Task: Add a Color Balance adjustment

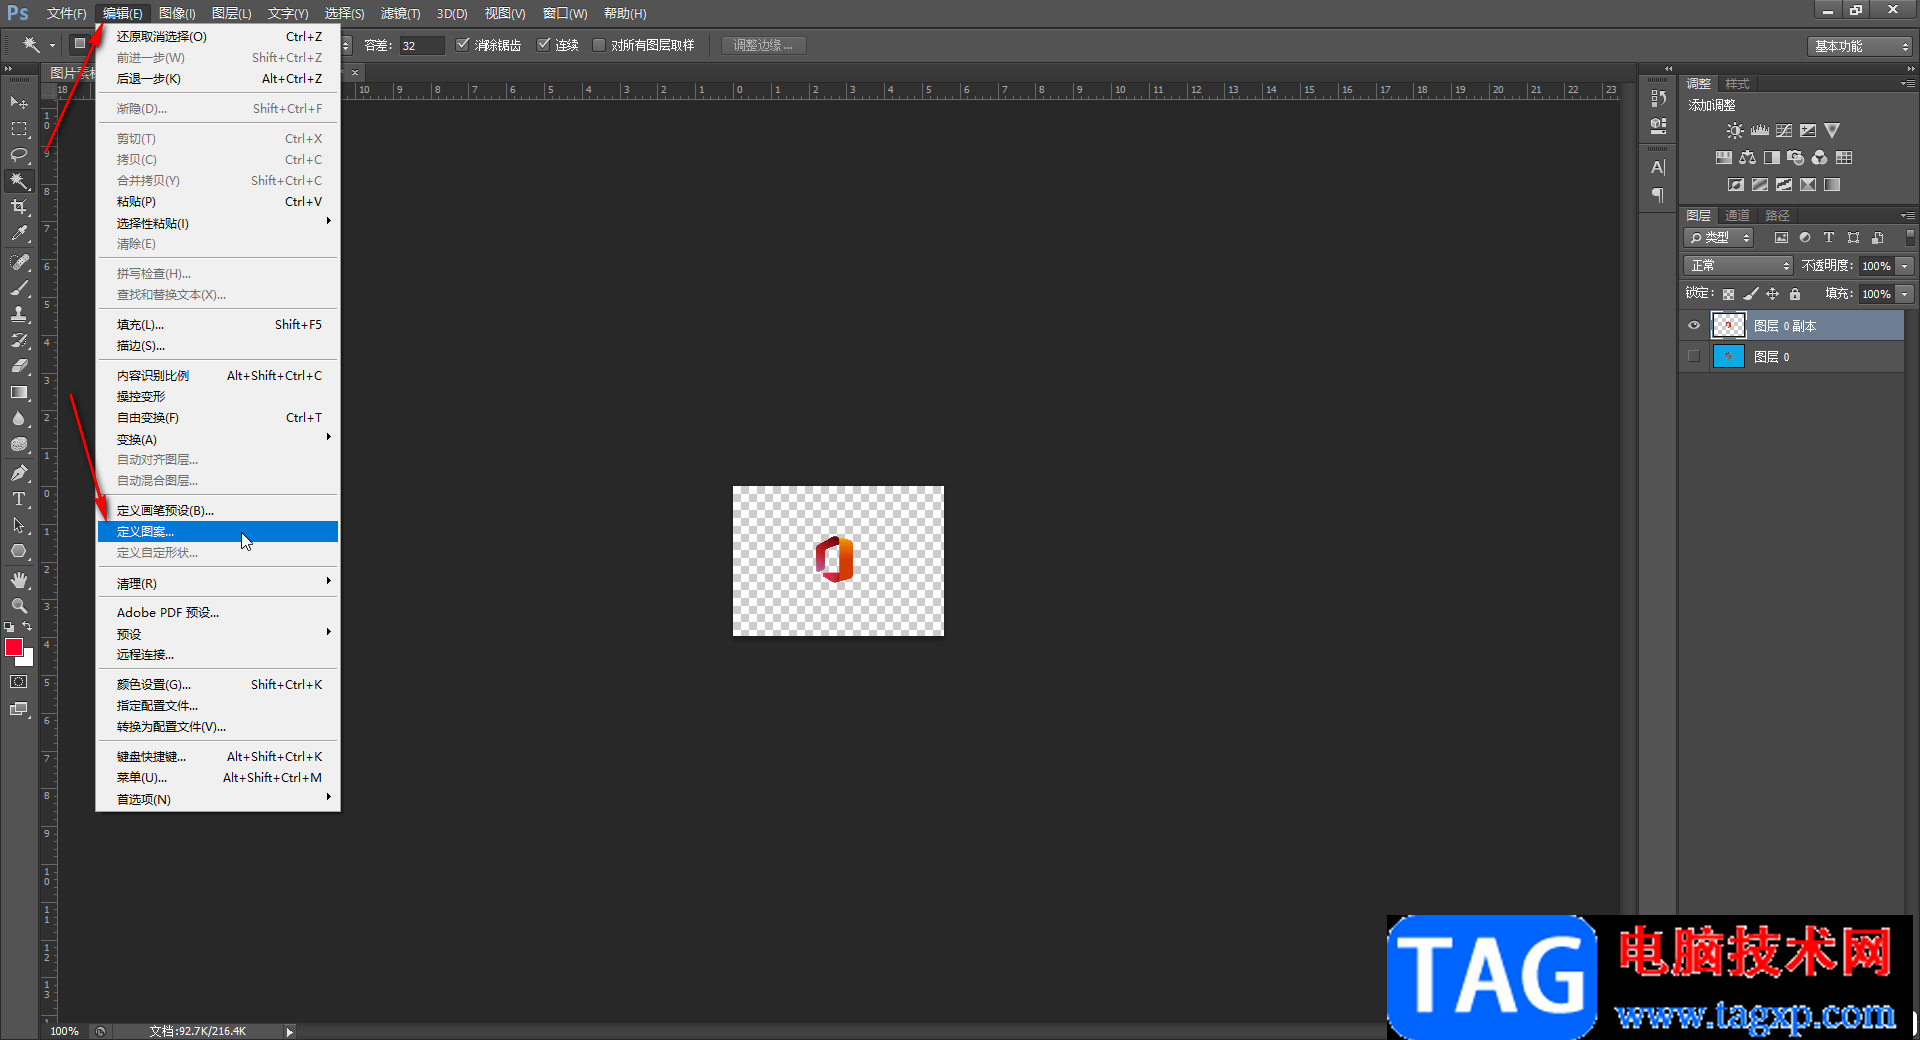Action: click(1747, 158)
